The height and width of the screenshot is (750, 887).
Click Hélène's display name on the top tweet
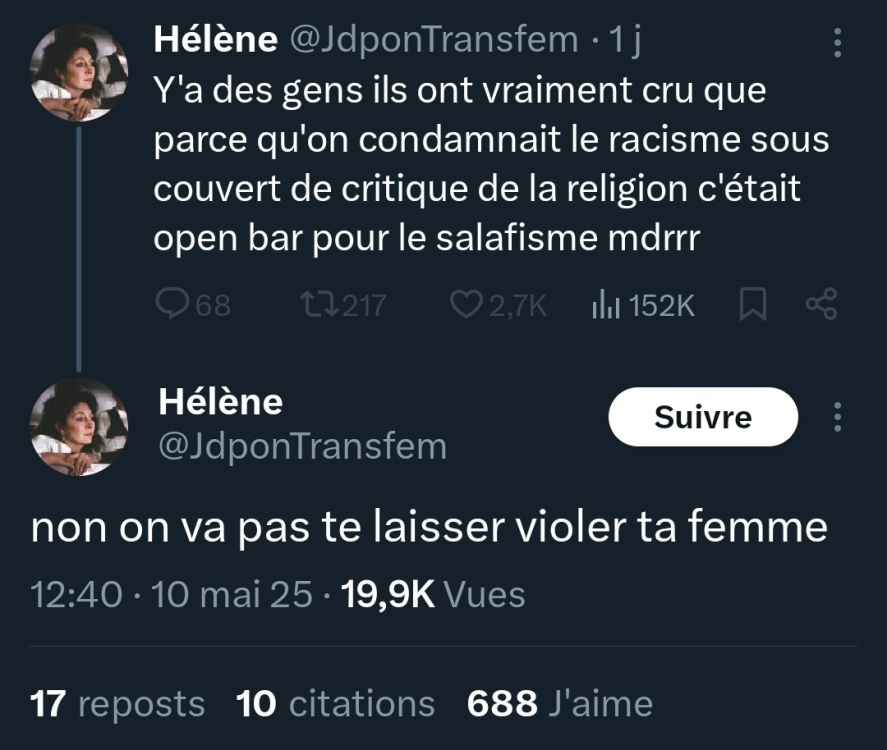[214, 38]
